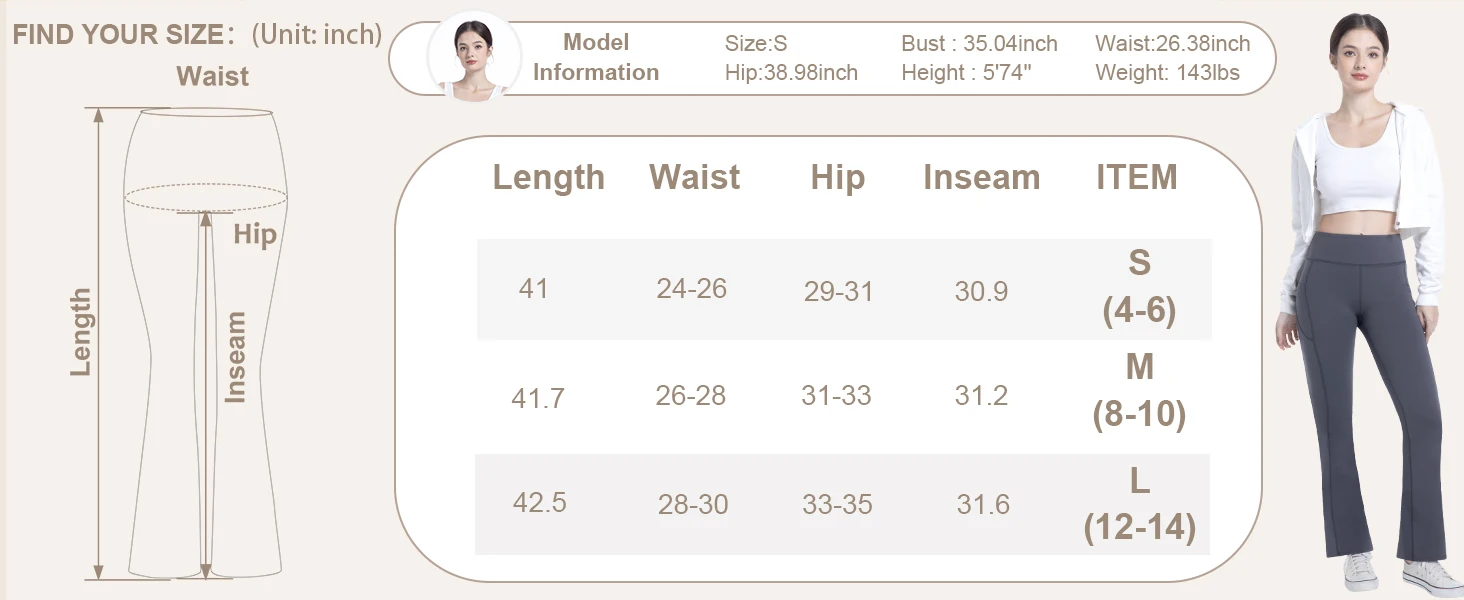
Task: Click the ITEM column header
Action: click(1137, 178)
